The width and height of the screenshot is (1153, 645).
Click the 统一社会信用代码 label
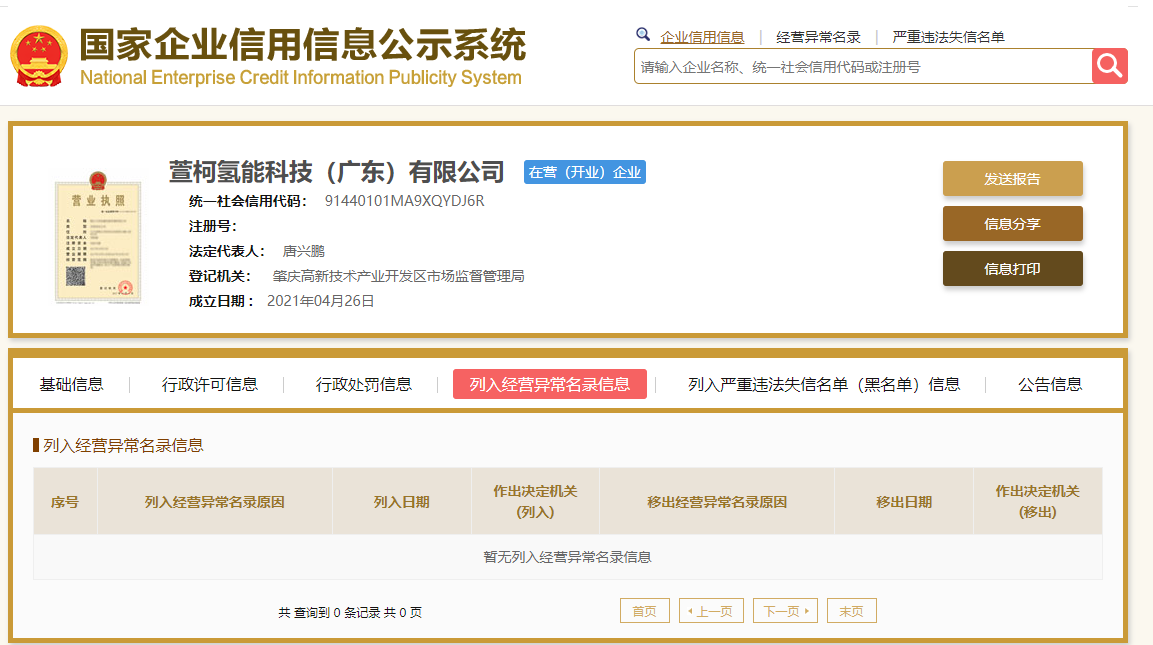point(248,202)
